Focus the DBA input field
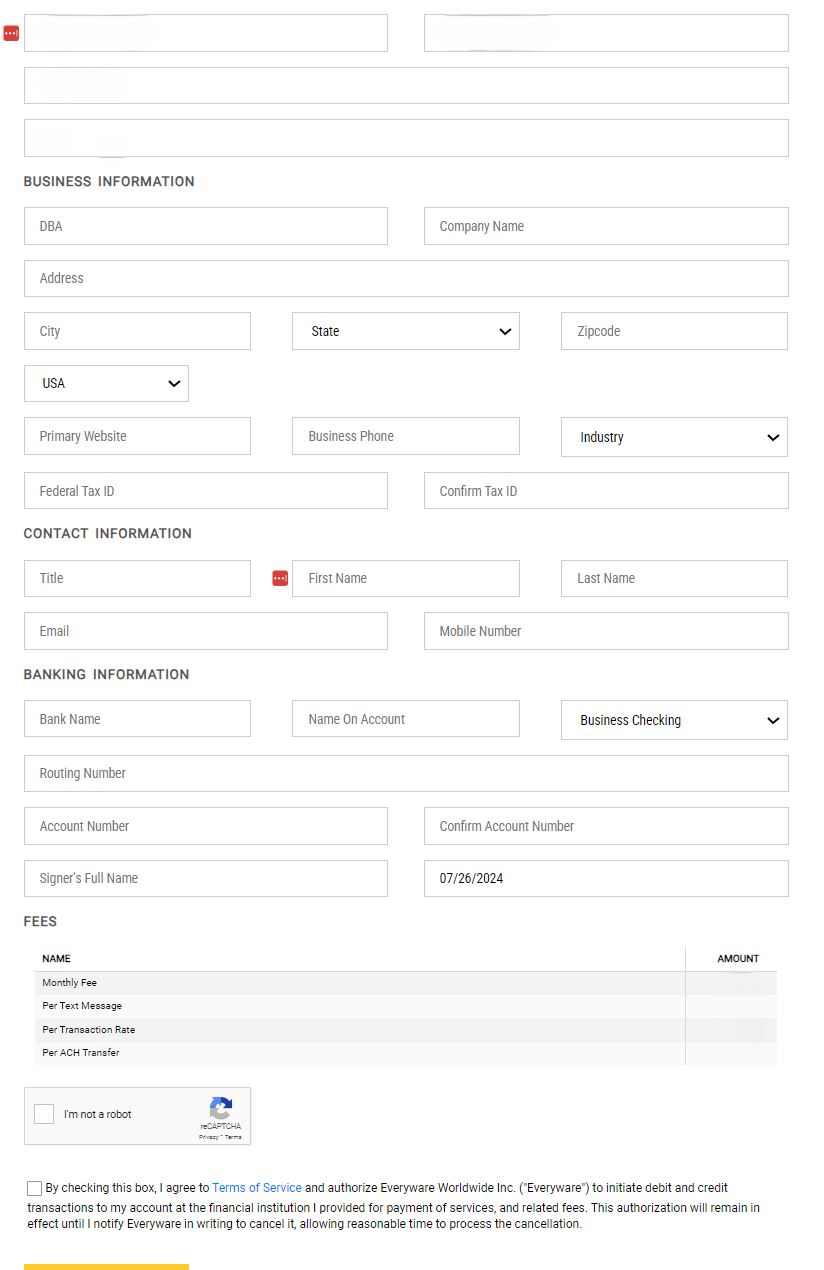 (206, 226)
